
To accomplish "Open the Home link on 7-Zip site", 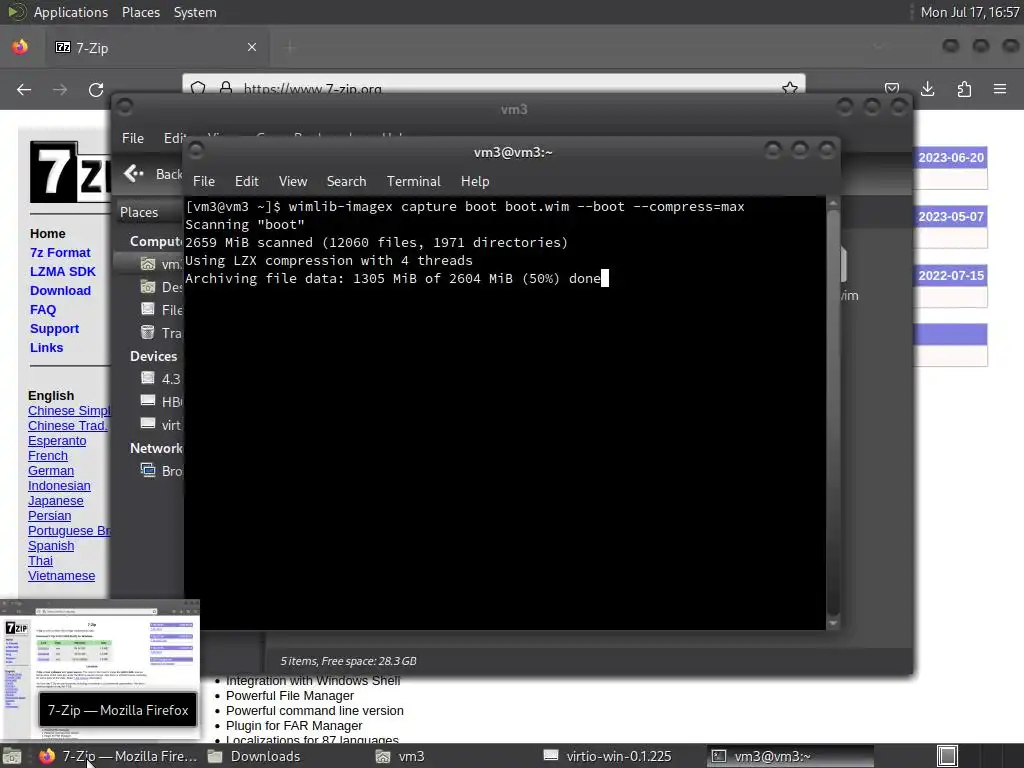I will 47,234.
